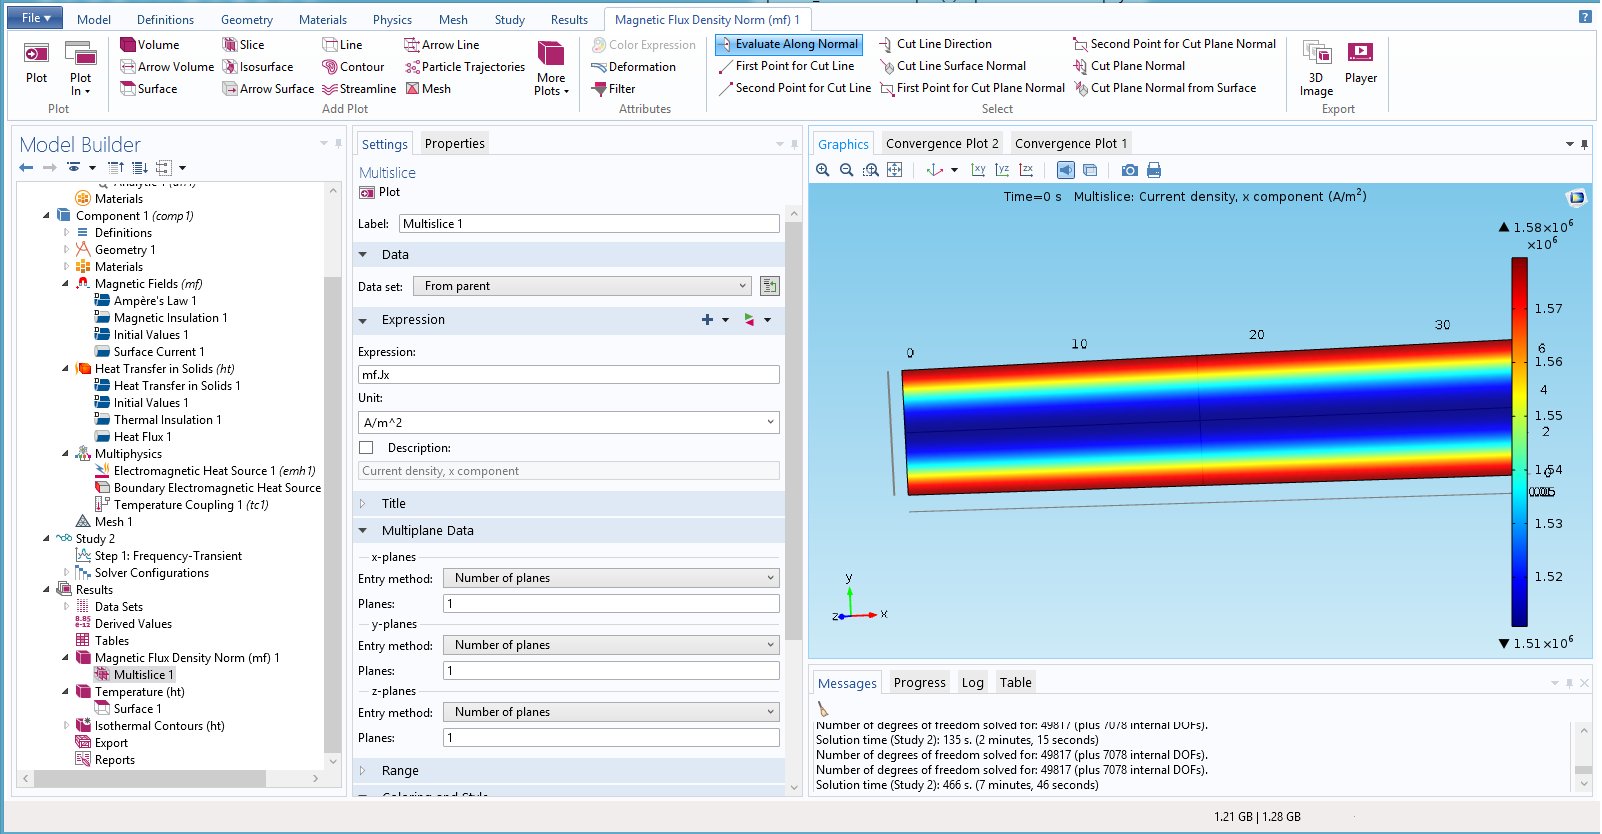Viewport: 1602px width, 834px height.
Task: Click the Collapse All icon in Model Builder
Action: click(x=116, y=168)
